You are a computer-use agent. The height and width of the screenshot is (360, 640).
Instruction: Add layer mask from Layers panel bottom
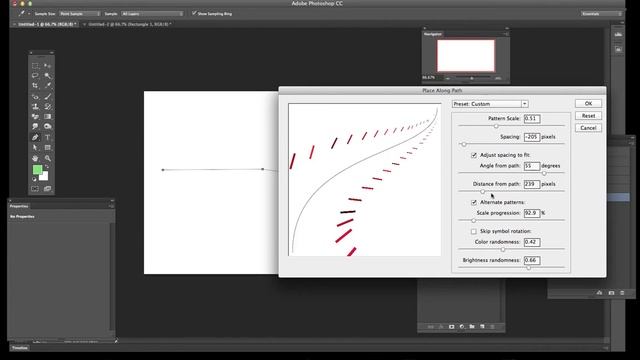451,327
